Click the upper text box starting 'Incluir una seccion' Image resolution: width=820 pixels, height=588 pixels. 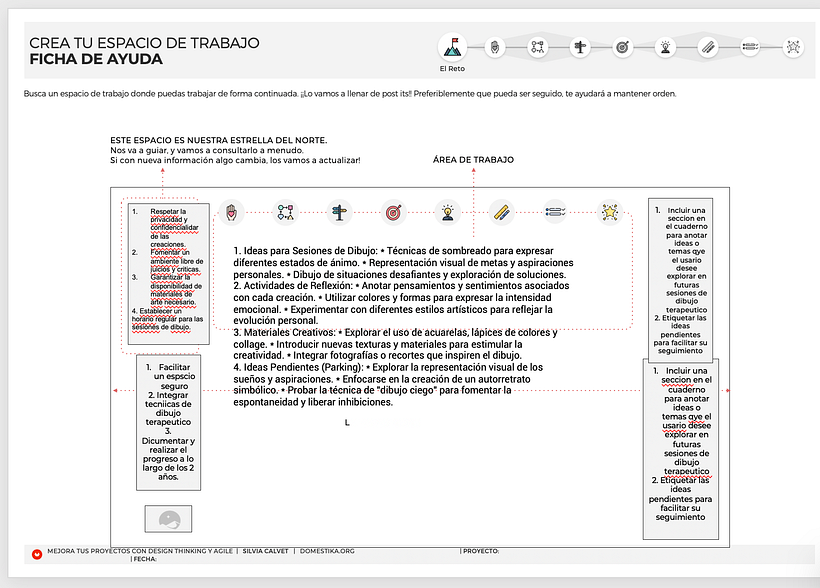pos(680,280)
